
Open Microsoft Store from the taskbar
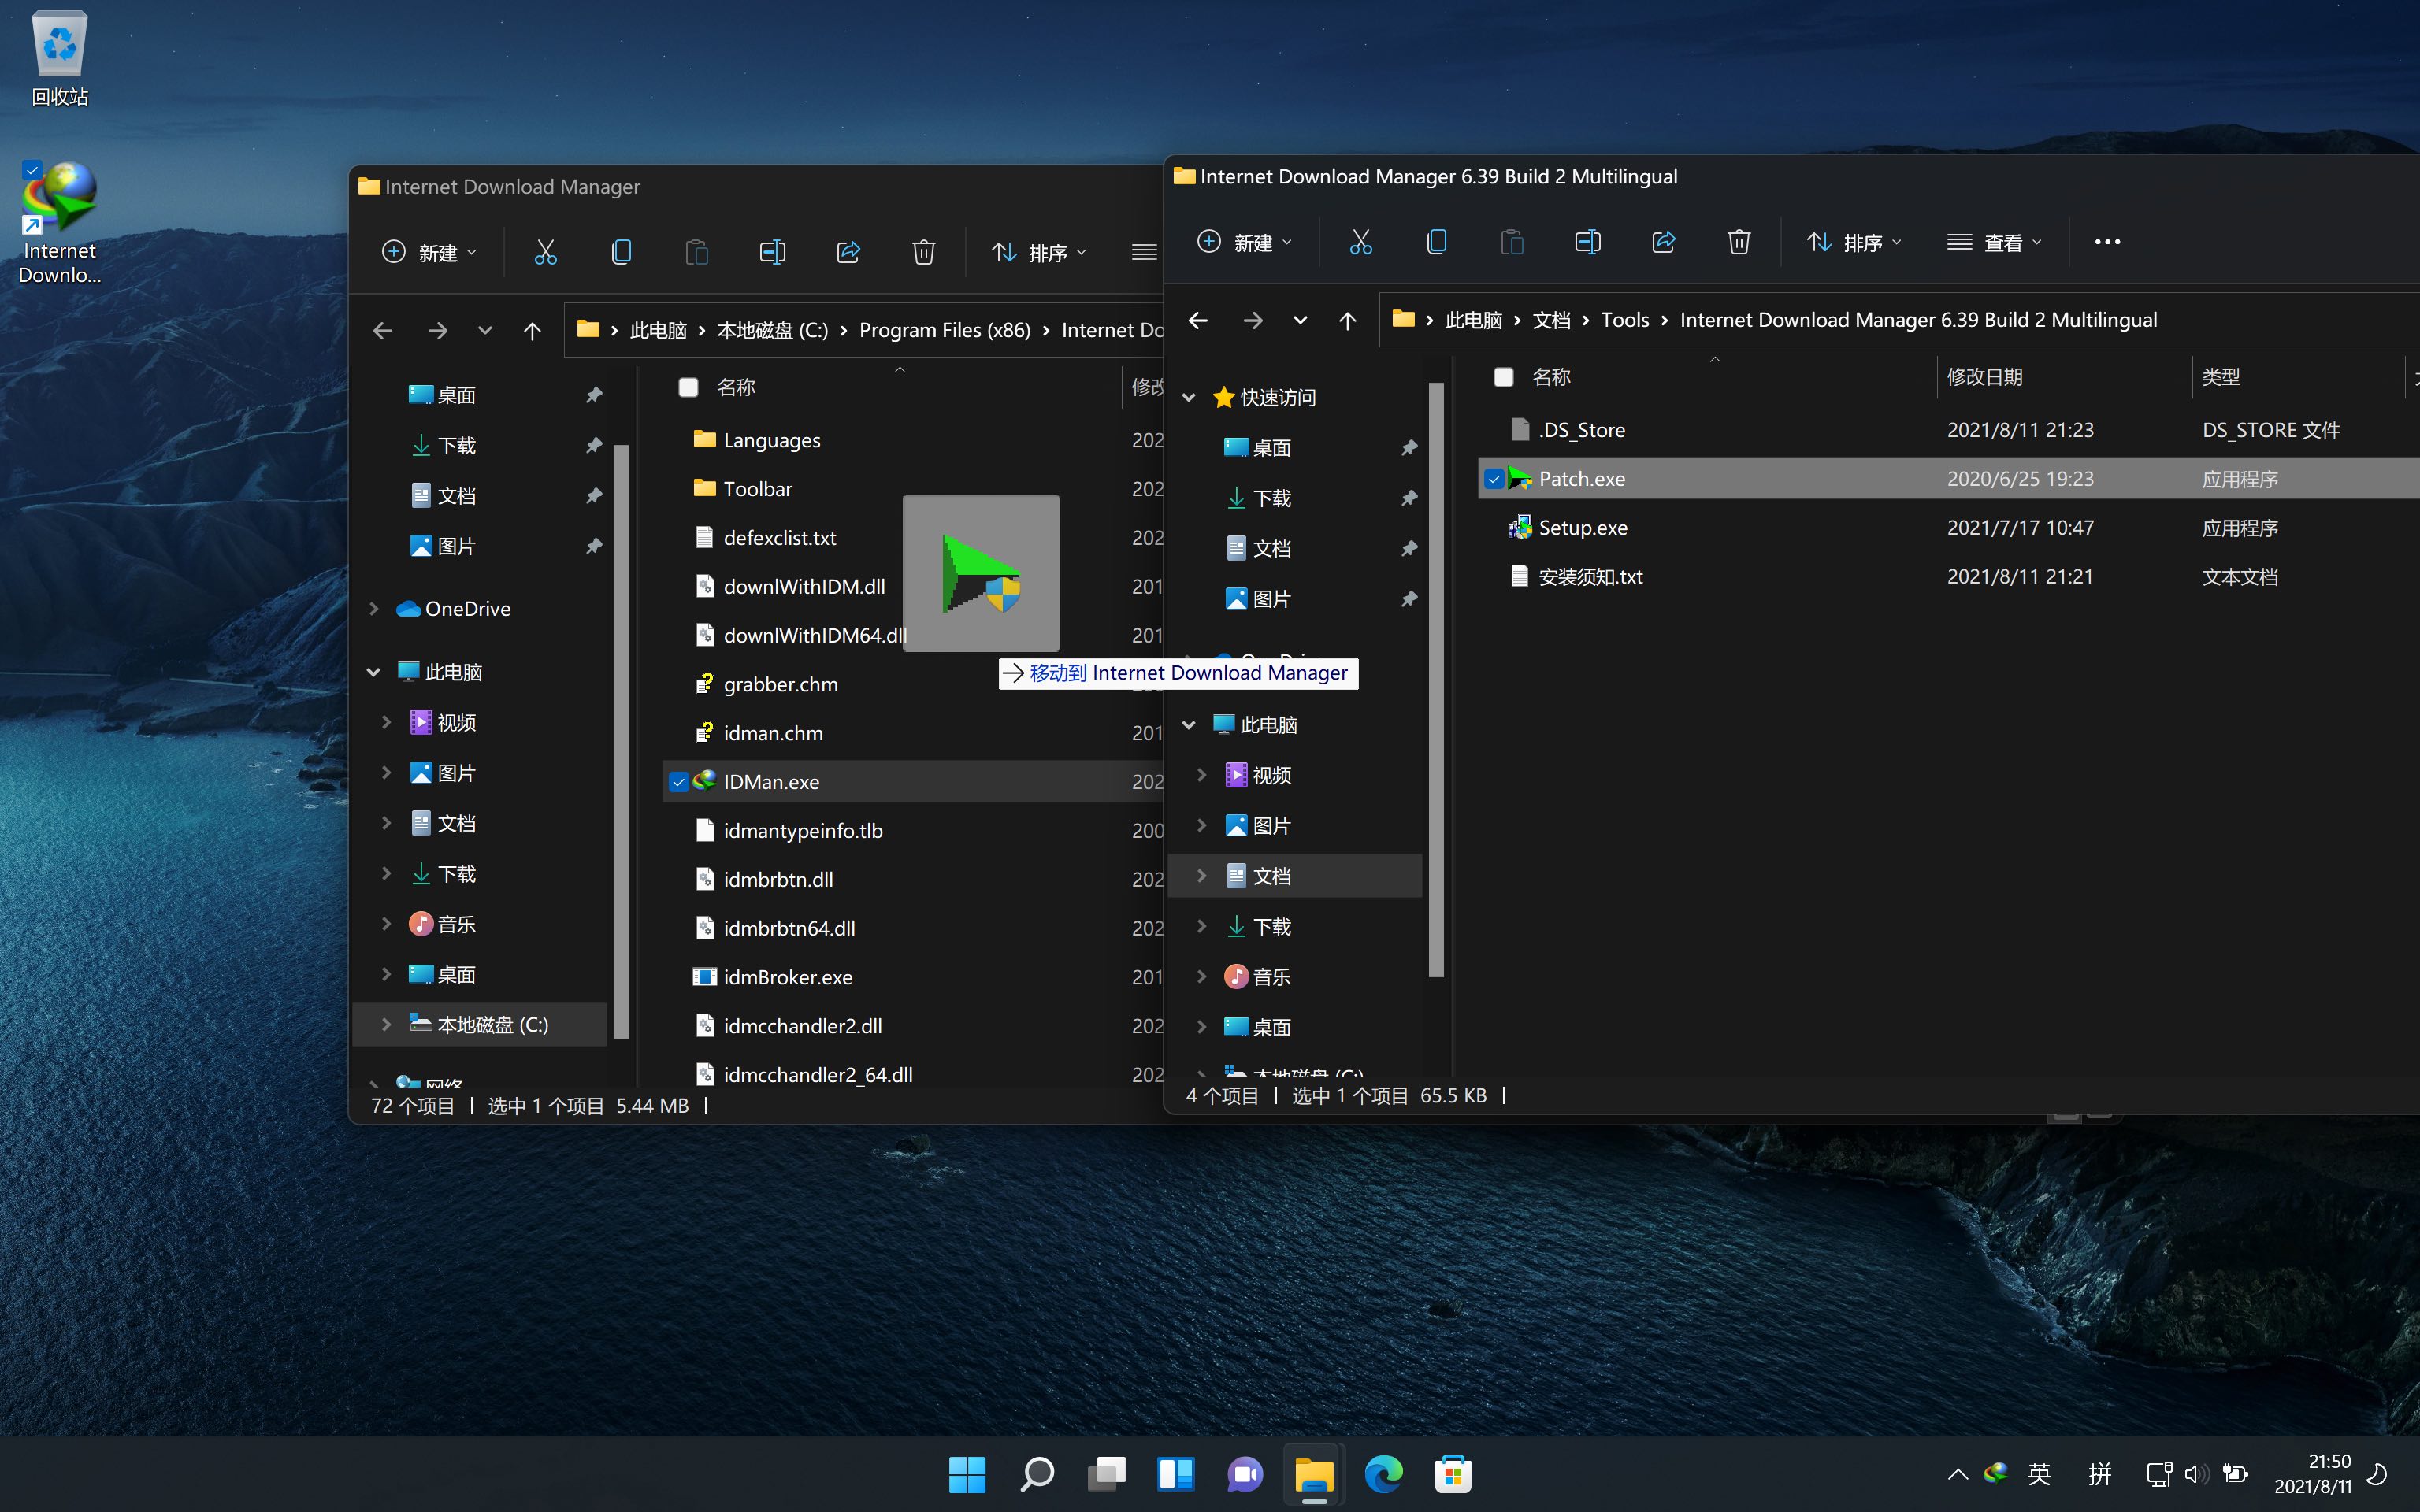[1452, 1474]
